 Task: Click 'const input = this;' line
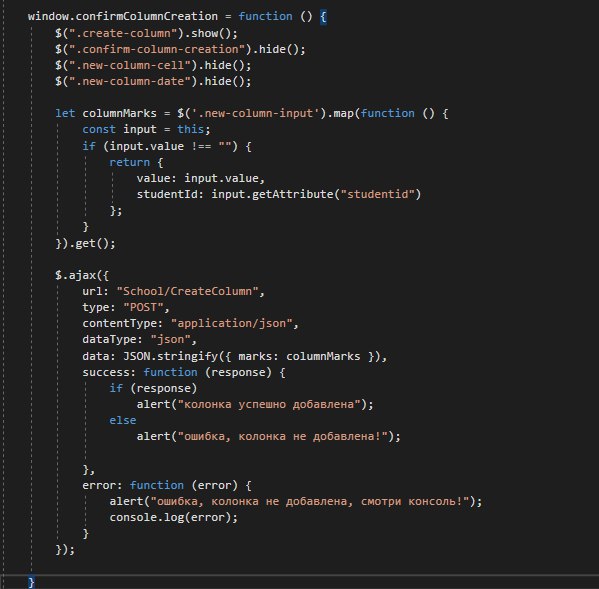tap(146, 129)
